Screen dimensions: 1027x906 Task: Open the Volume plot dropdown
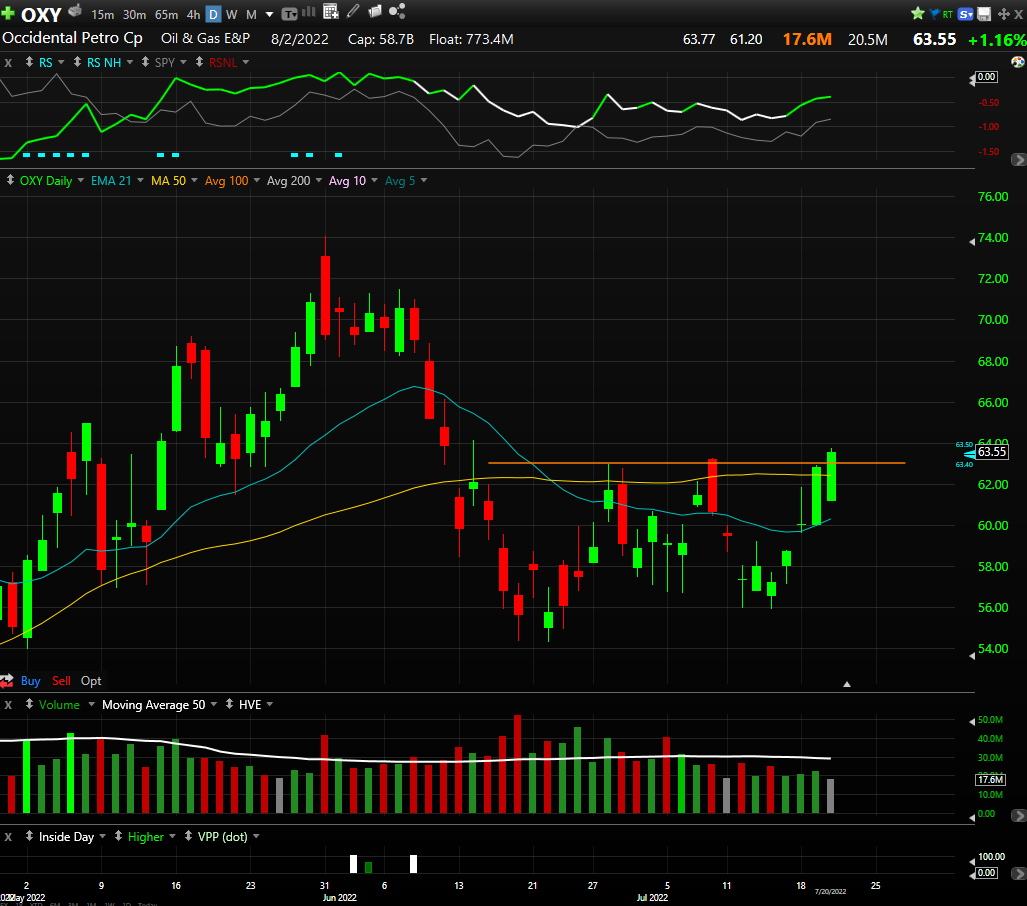(91, 705)
